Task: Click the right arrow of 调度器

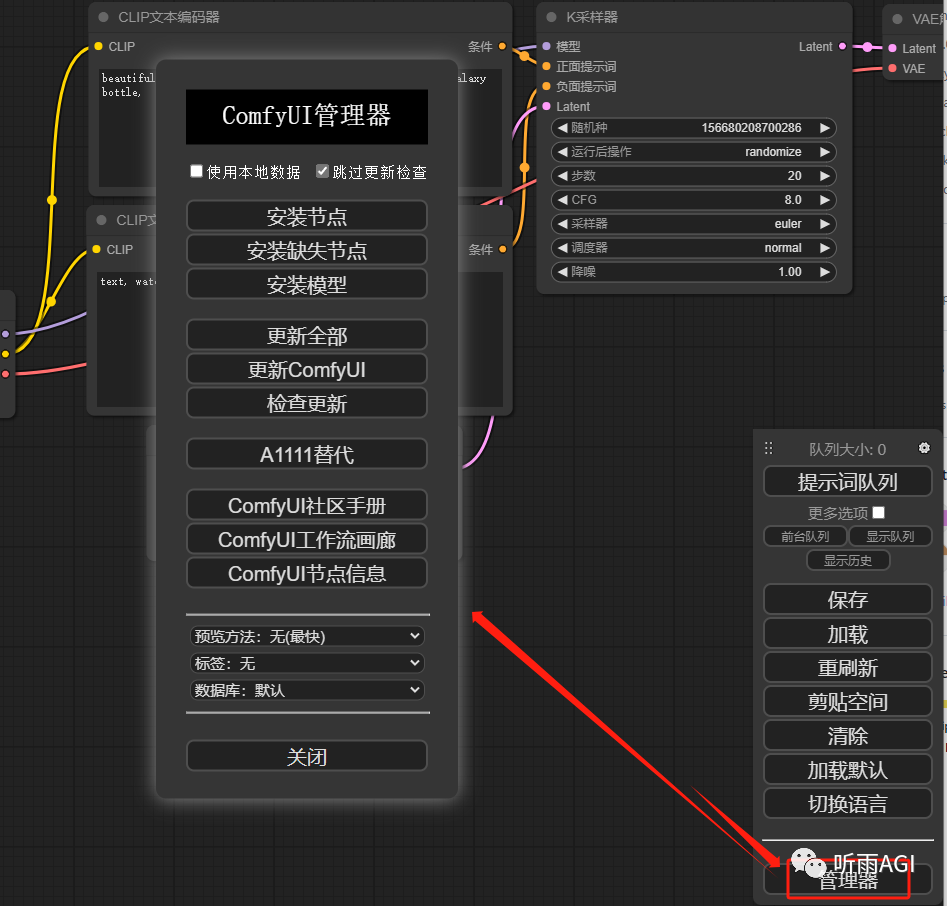Action: (825, 248)
